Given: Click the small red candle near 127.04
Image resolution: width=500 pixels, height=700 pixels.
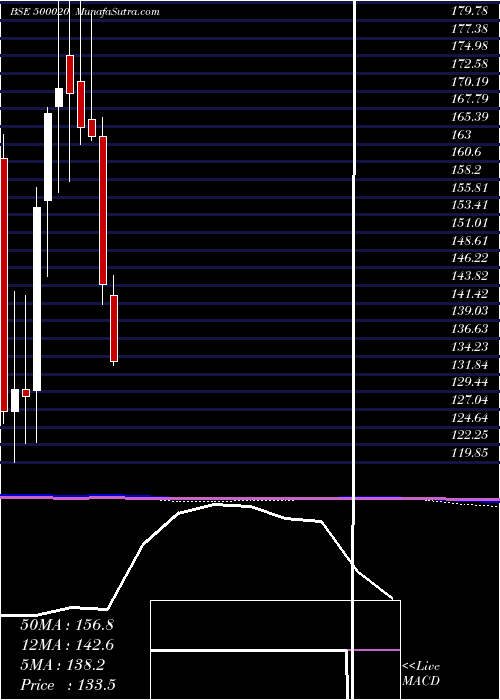Looking at the screenshot, I should 25,393.
